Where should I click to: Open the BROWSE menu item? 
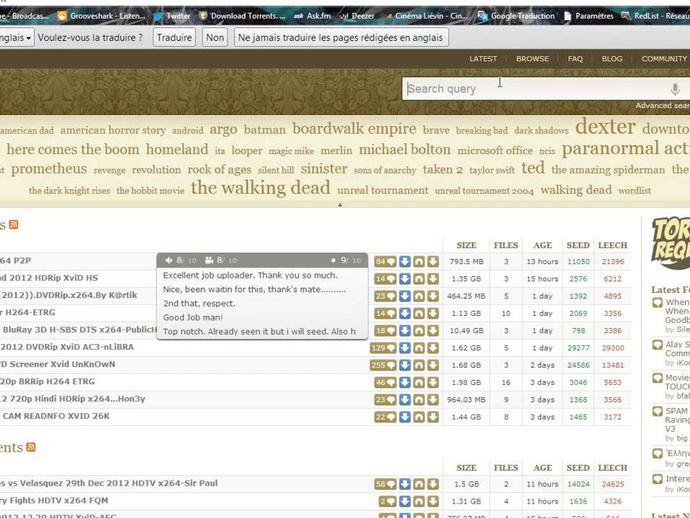[x=532, y=59]
